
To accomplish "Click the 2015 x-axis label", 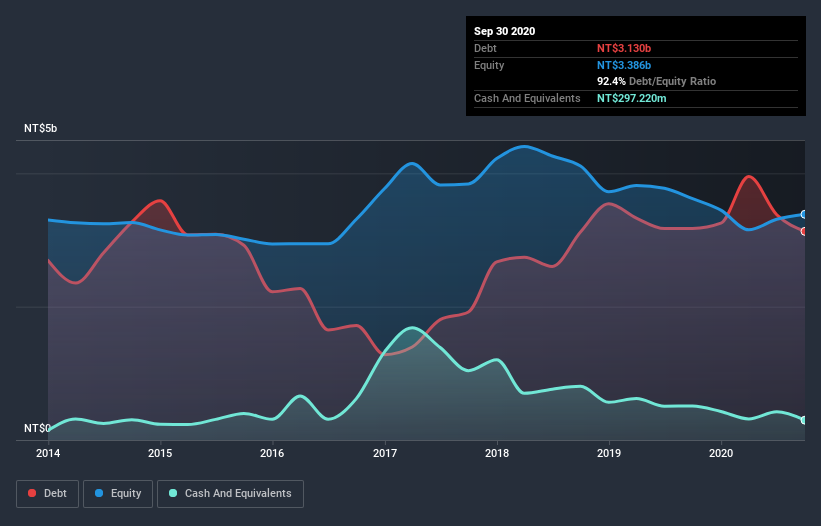I will point(160,453).
